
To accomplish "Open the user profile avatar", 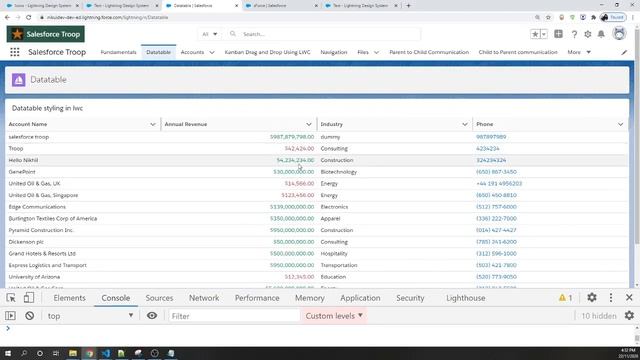I will [x=619, y=34].
